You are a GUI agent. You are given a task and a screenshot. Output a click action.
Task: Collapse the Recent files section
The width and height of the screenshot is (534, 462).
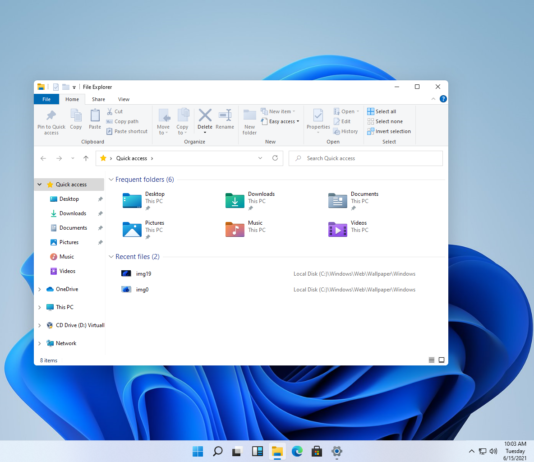click(111, 257)
